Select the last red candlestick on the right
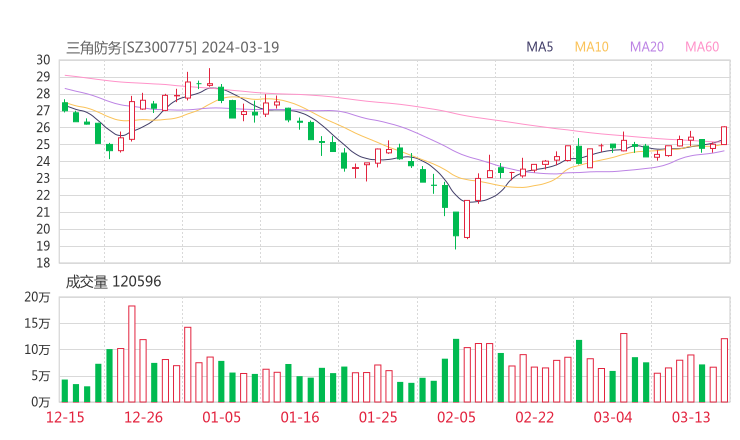 pyautogui.click(x=724, y=135)
